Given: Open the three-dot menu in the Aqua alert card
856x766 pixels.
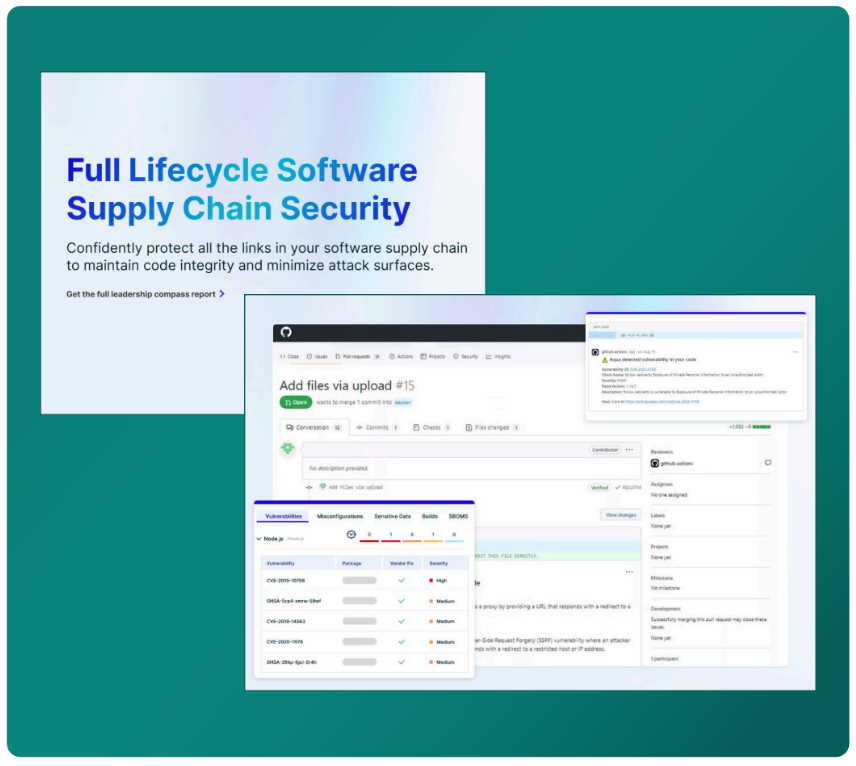Looking at the screenshot, I should coord(795,351).
